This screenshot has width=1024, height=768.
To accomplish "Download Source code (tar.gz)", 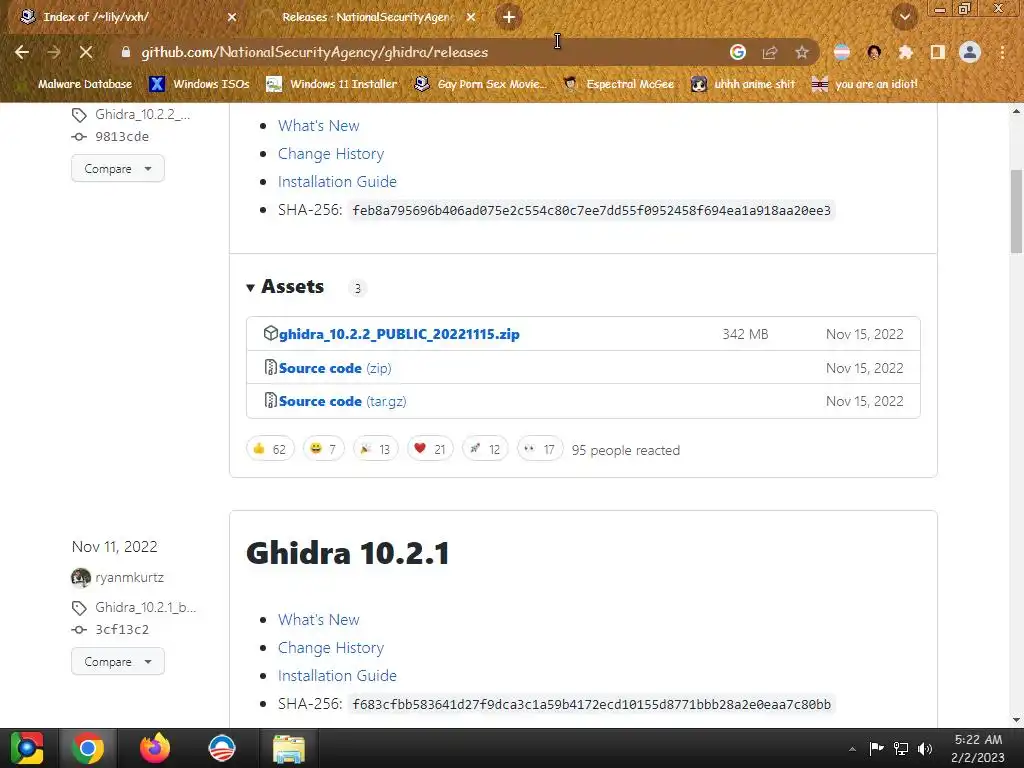I will (x=342, y=401).
